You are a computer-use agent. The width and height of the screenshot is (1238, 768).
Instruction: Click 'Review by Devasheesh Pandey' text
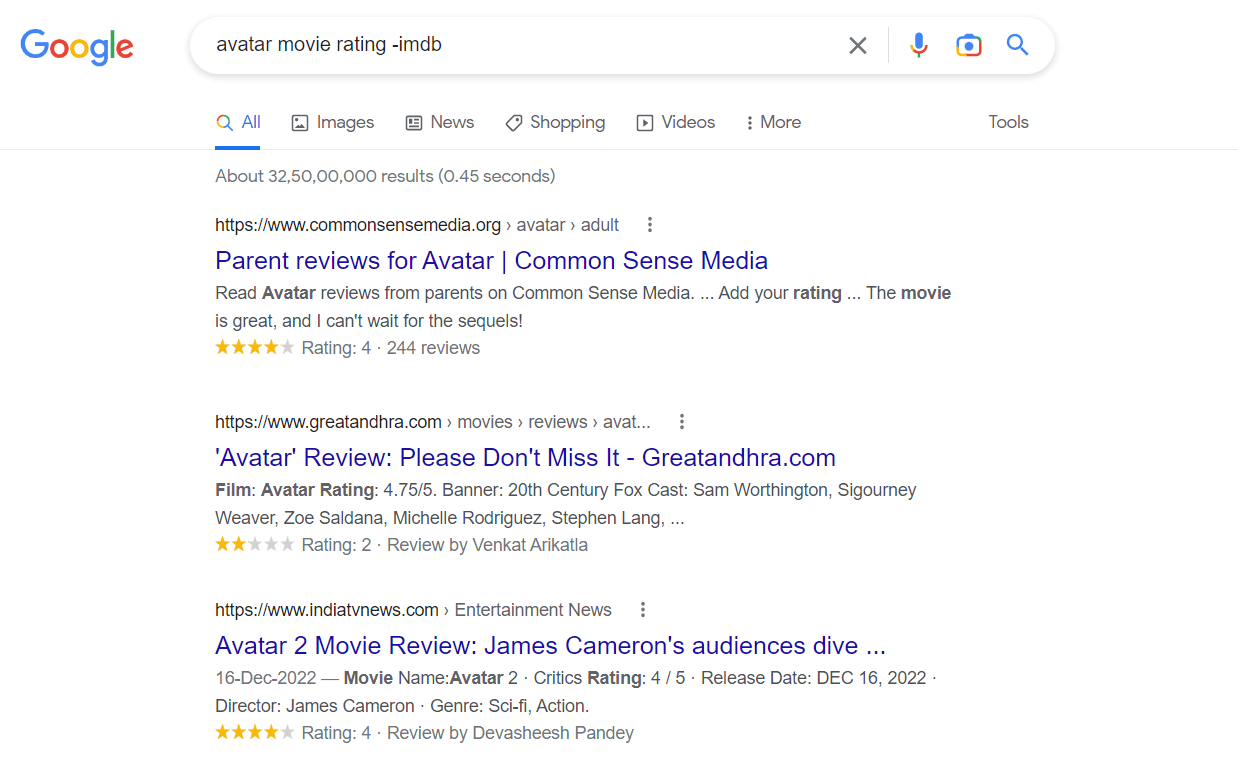[x=510, y=733]
